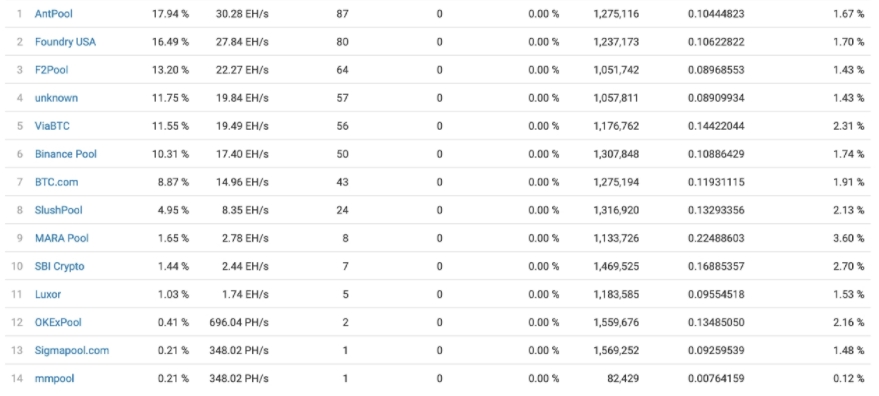Screen dimensions: 879x396
Task: Click AntPool's 30.28 EH/s hashrate cell
Action: [242, 14]
